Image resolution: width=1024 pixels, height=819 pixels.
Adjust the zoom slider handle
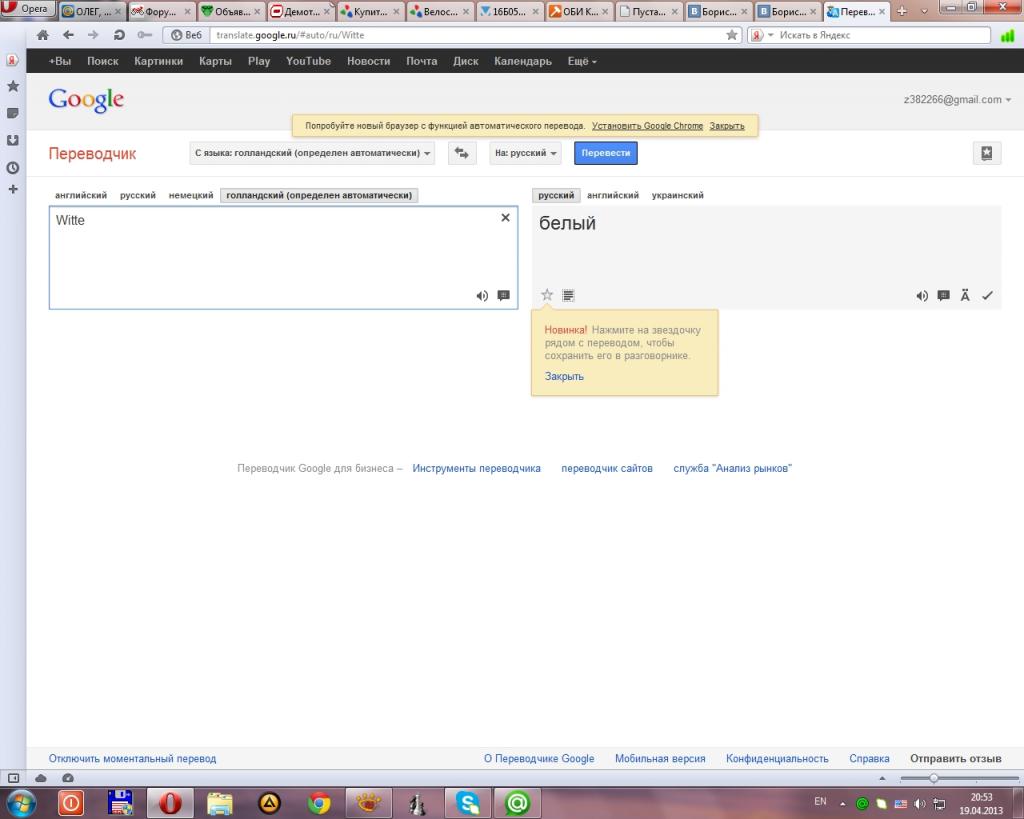pos(934,778)
